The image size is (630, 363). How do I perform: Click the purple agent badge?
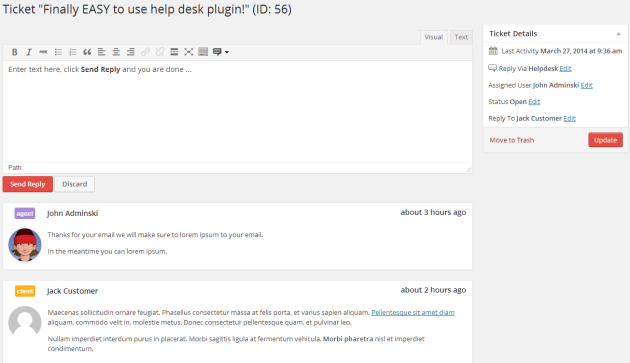click(x=25, y=213)
